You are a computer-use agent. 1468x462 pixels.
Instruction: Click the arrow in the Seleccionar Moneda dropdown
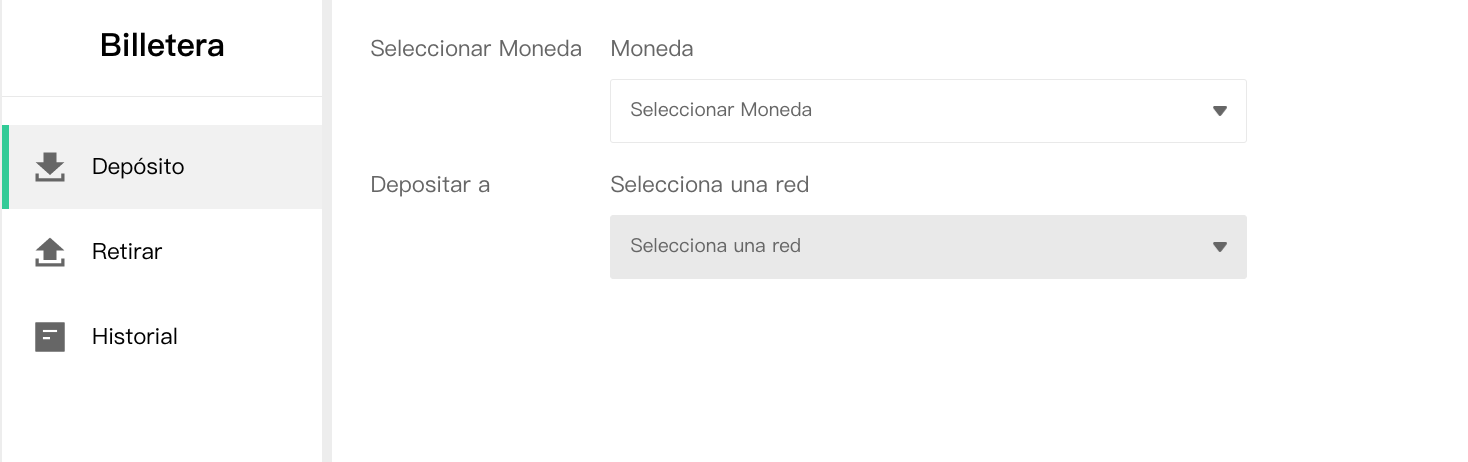pyautogui.click(x=1220, y=111)
